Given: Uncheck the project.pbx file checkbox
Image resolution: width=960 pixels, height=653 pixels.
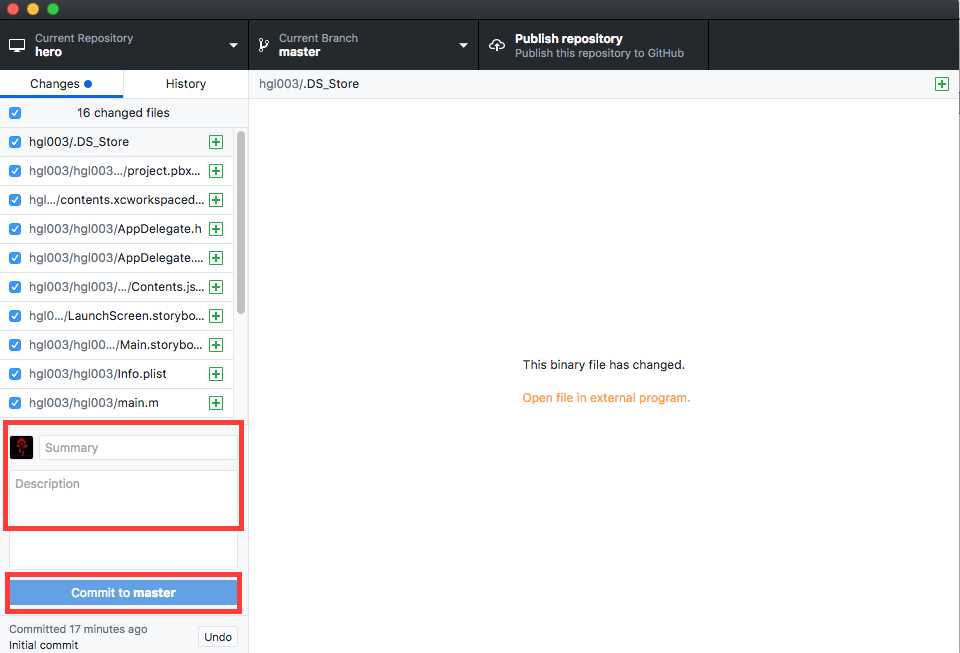Looking at the screenshot, I should 15,171.
